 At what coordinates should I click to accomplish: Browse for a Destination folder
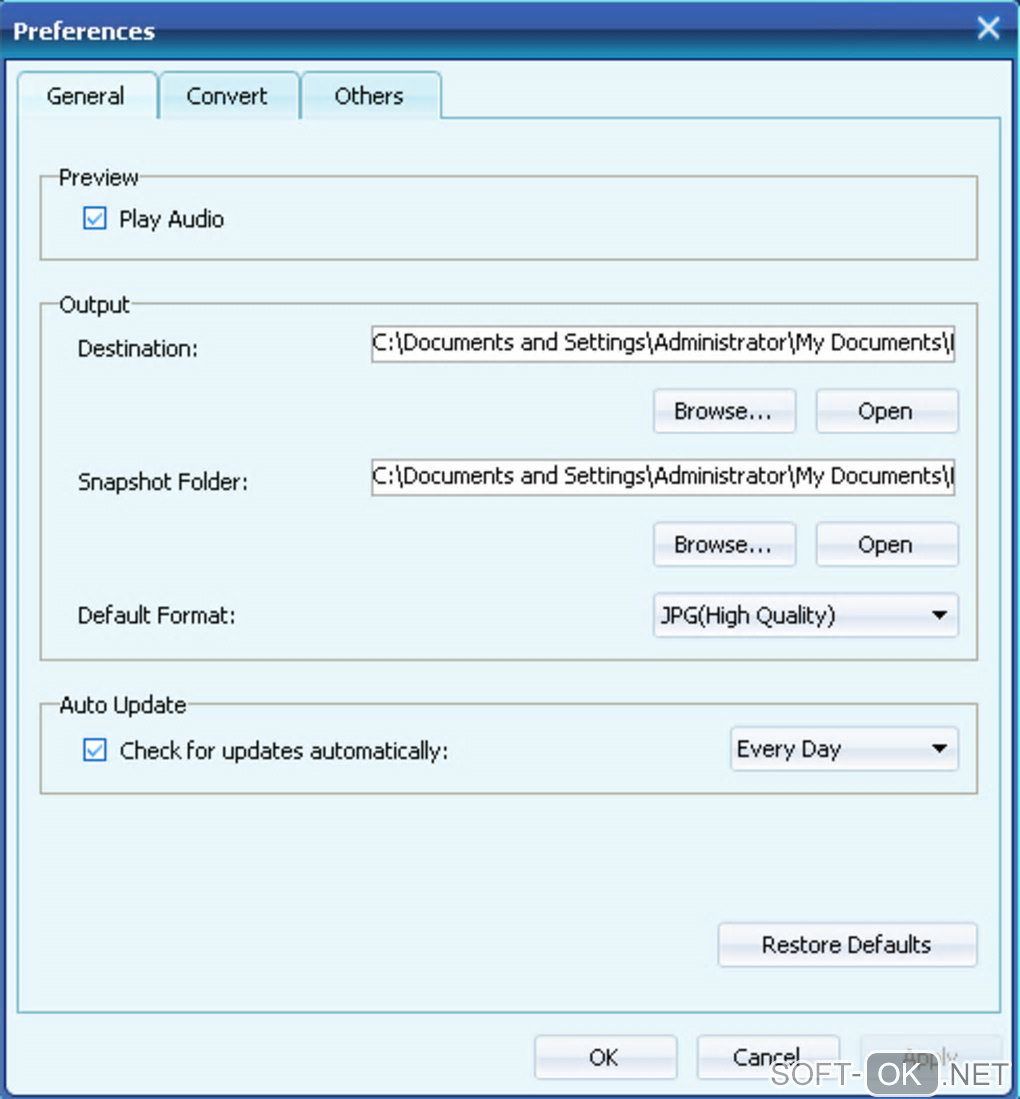(x=723, y=411)
